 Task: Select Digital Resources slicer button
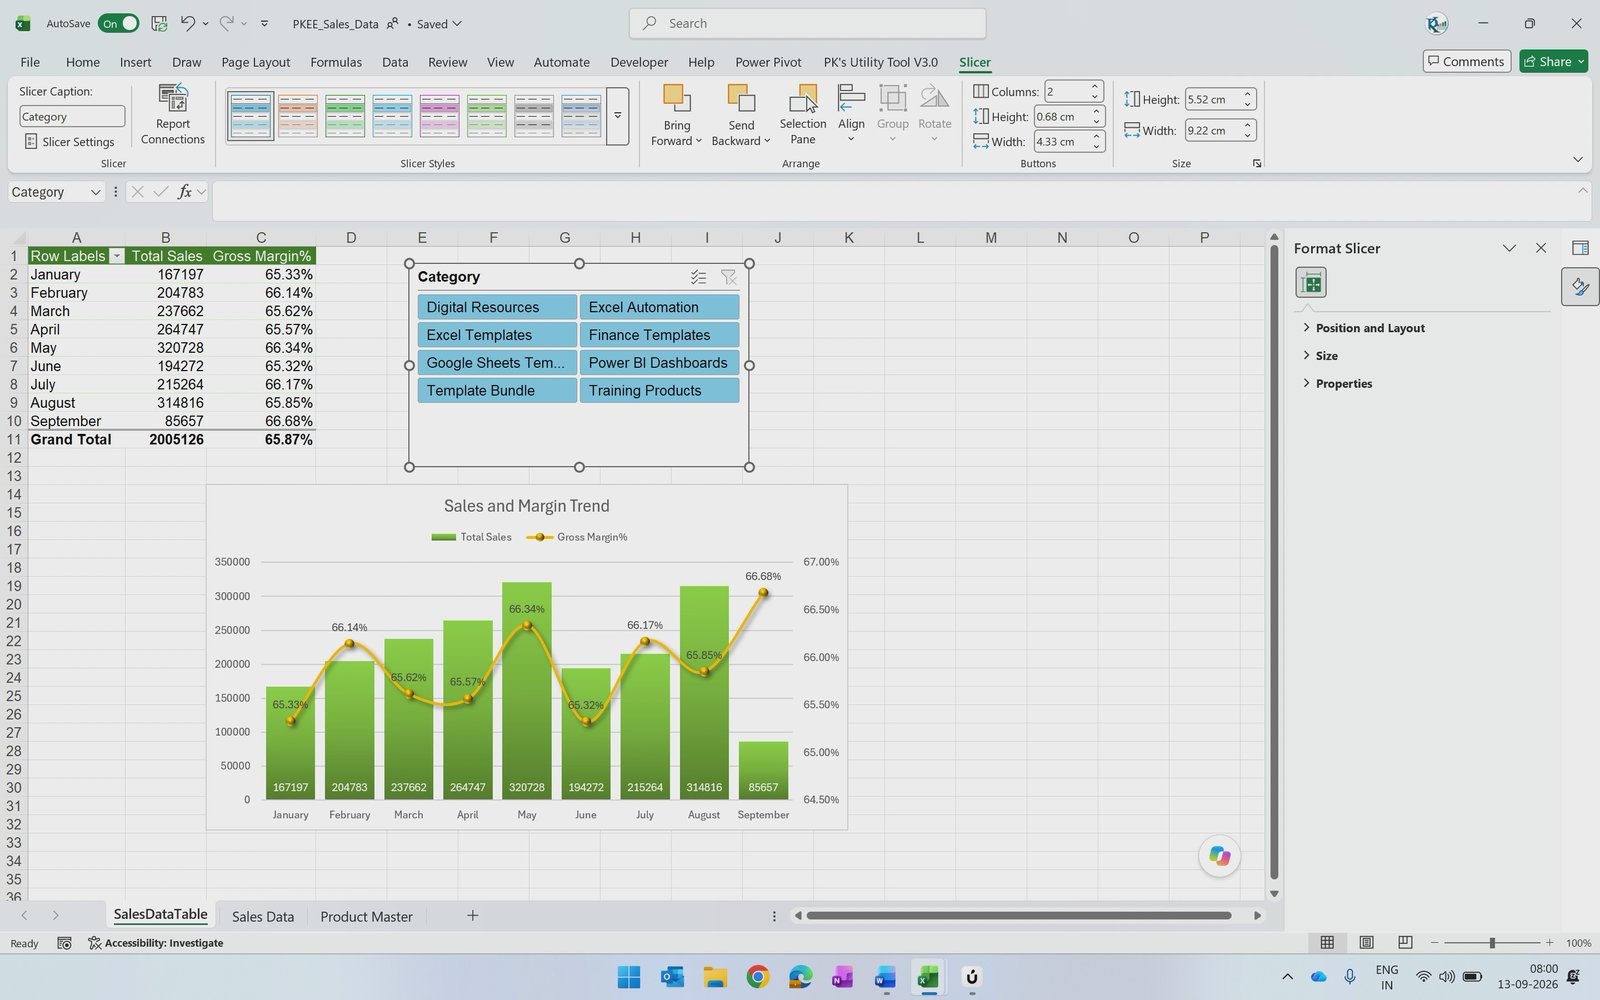[497, 307]
